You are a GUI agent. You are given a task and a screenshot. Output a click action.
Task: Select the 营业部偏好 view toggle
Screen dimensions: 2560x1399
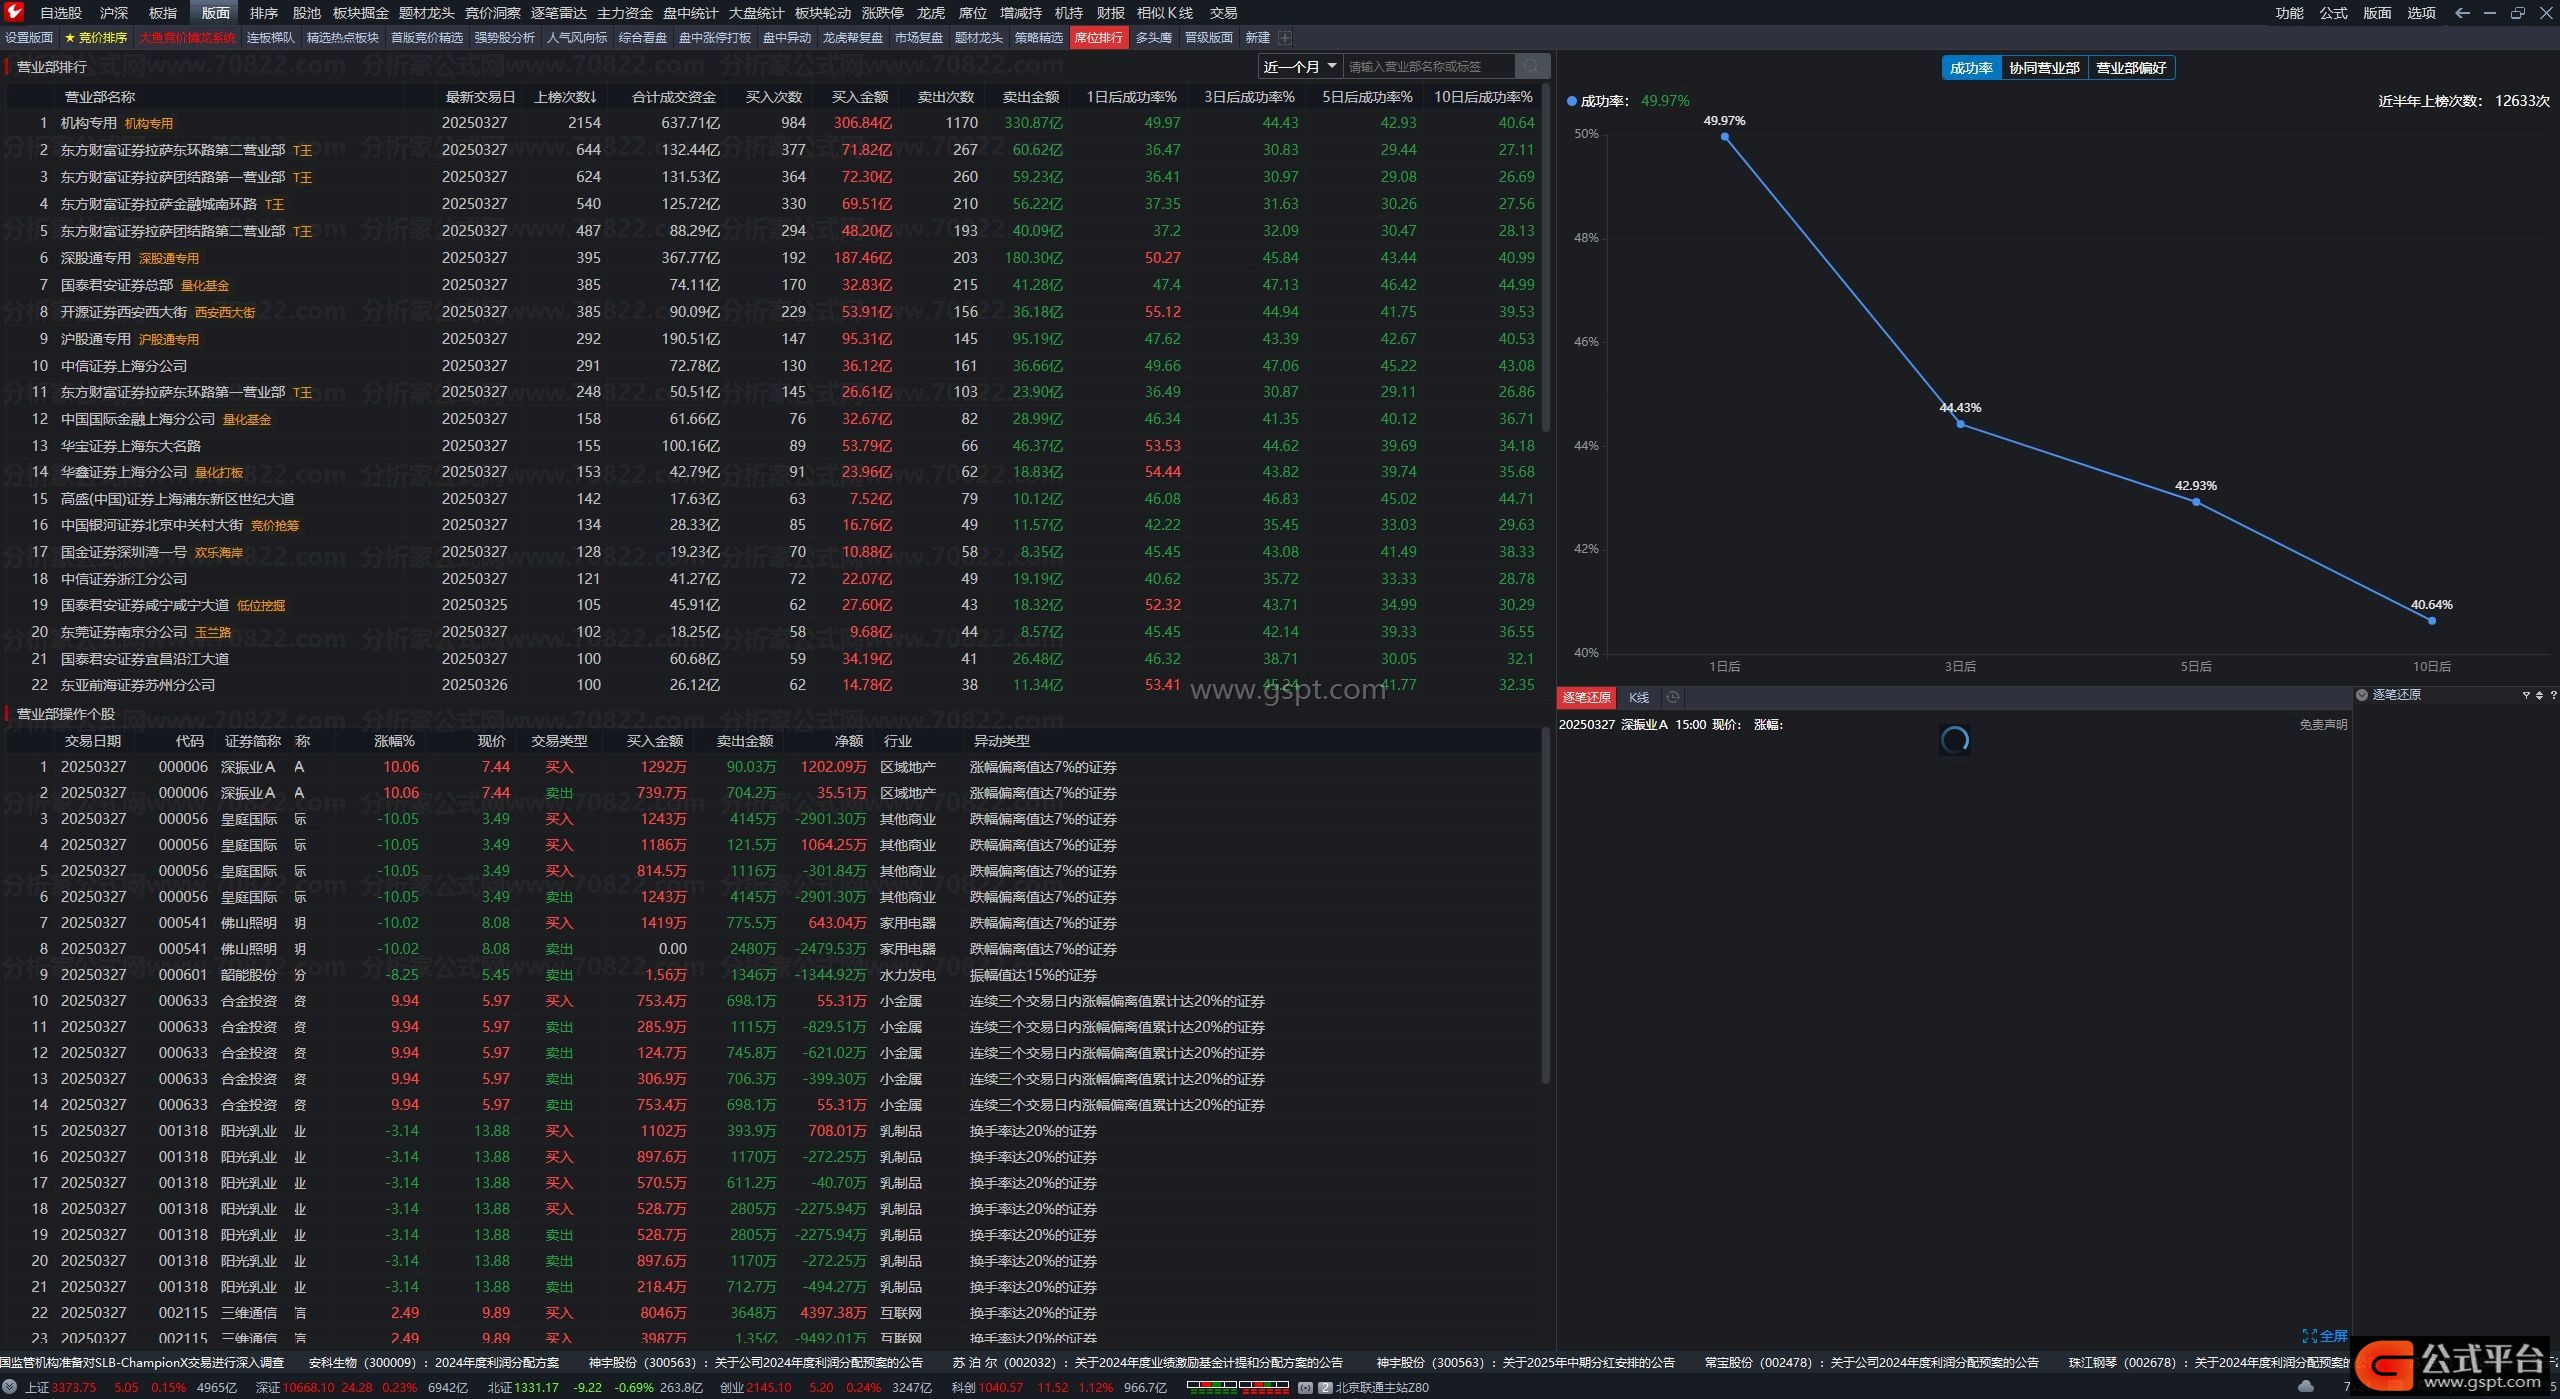2131,68
